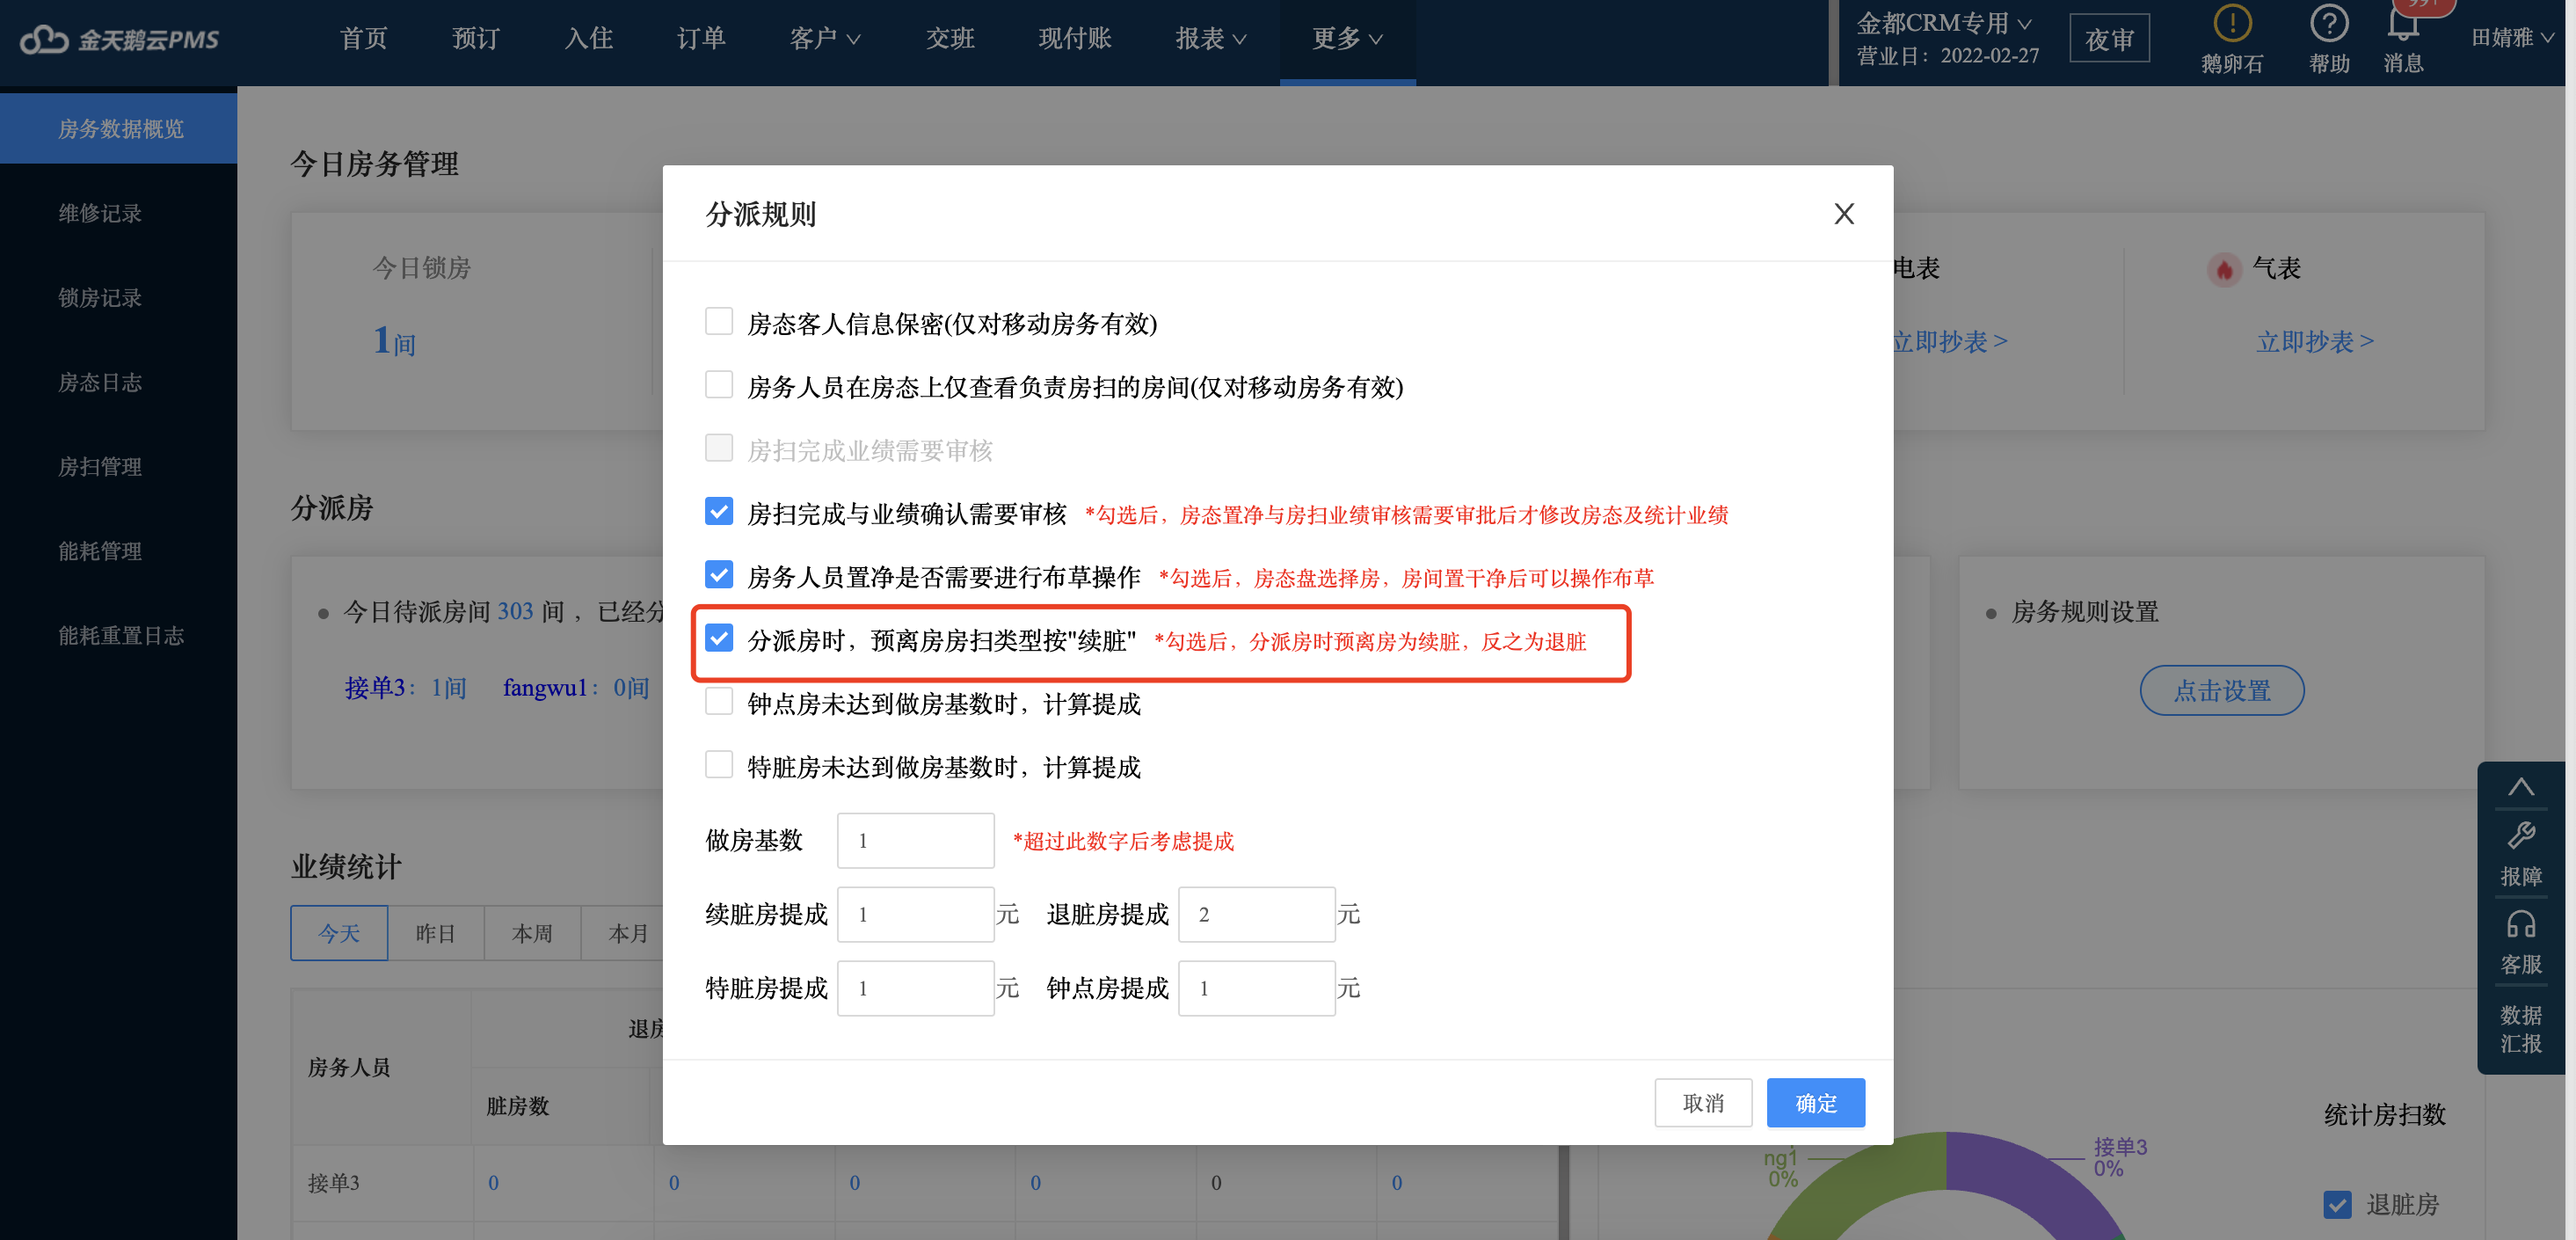
Task: Enable 钟点房未达到做房基数时计算提成 checkbox
Action: point(719,702)
